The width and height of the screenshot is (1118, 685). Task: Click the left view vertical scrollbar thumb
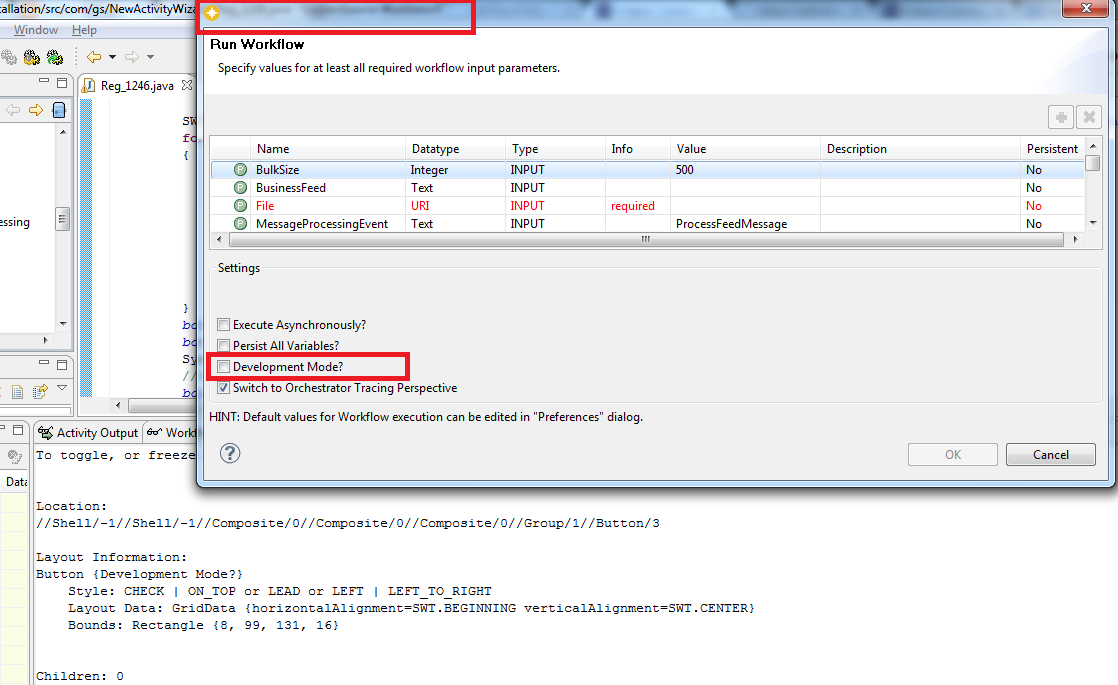tap(63, 219)
